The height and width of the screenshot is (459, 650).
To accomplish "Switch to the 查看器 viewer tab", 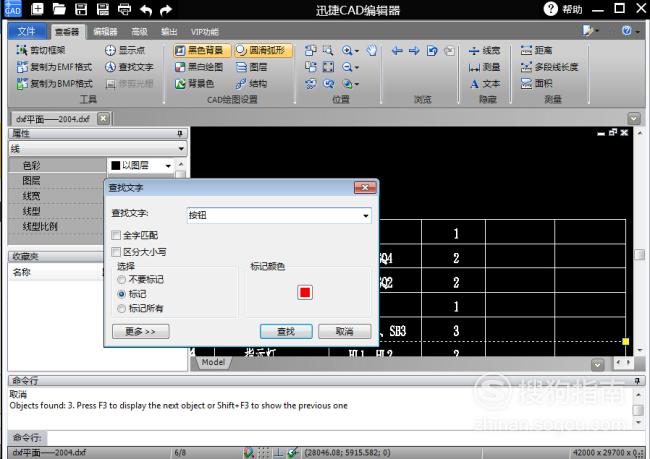I will [67, 32].
